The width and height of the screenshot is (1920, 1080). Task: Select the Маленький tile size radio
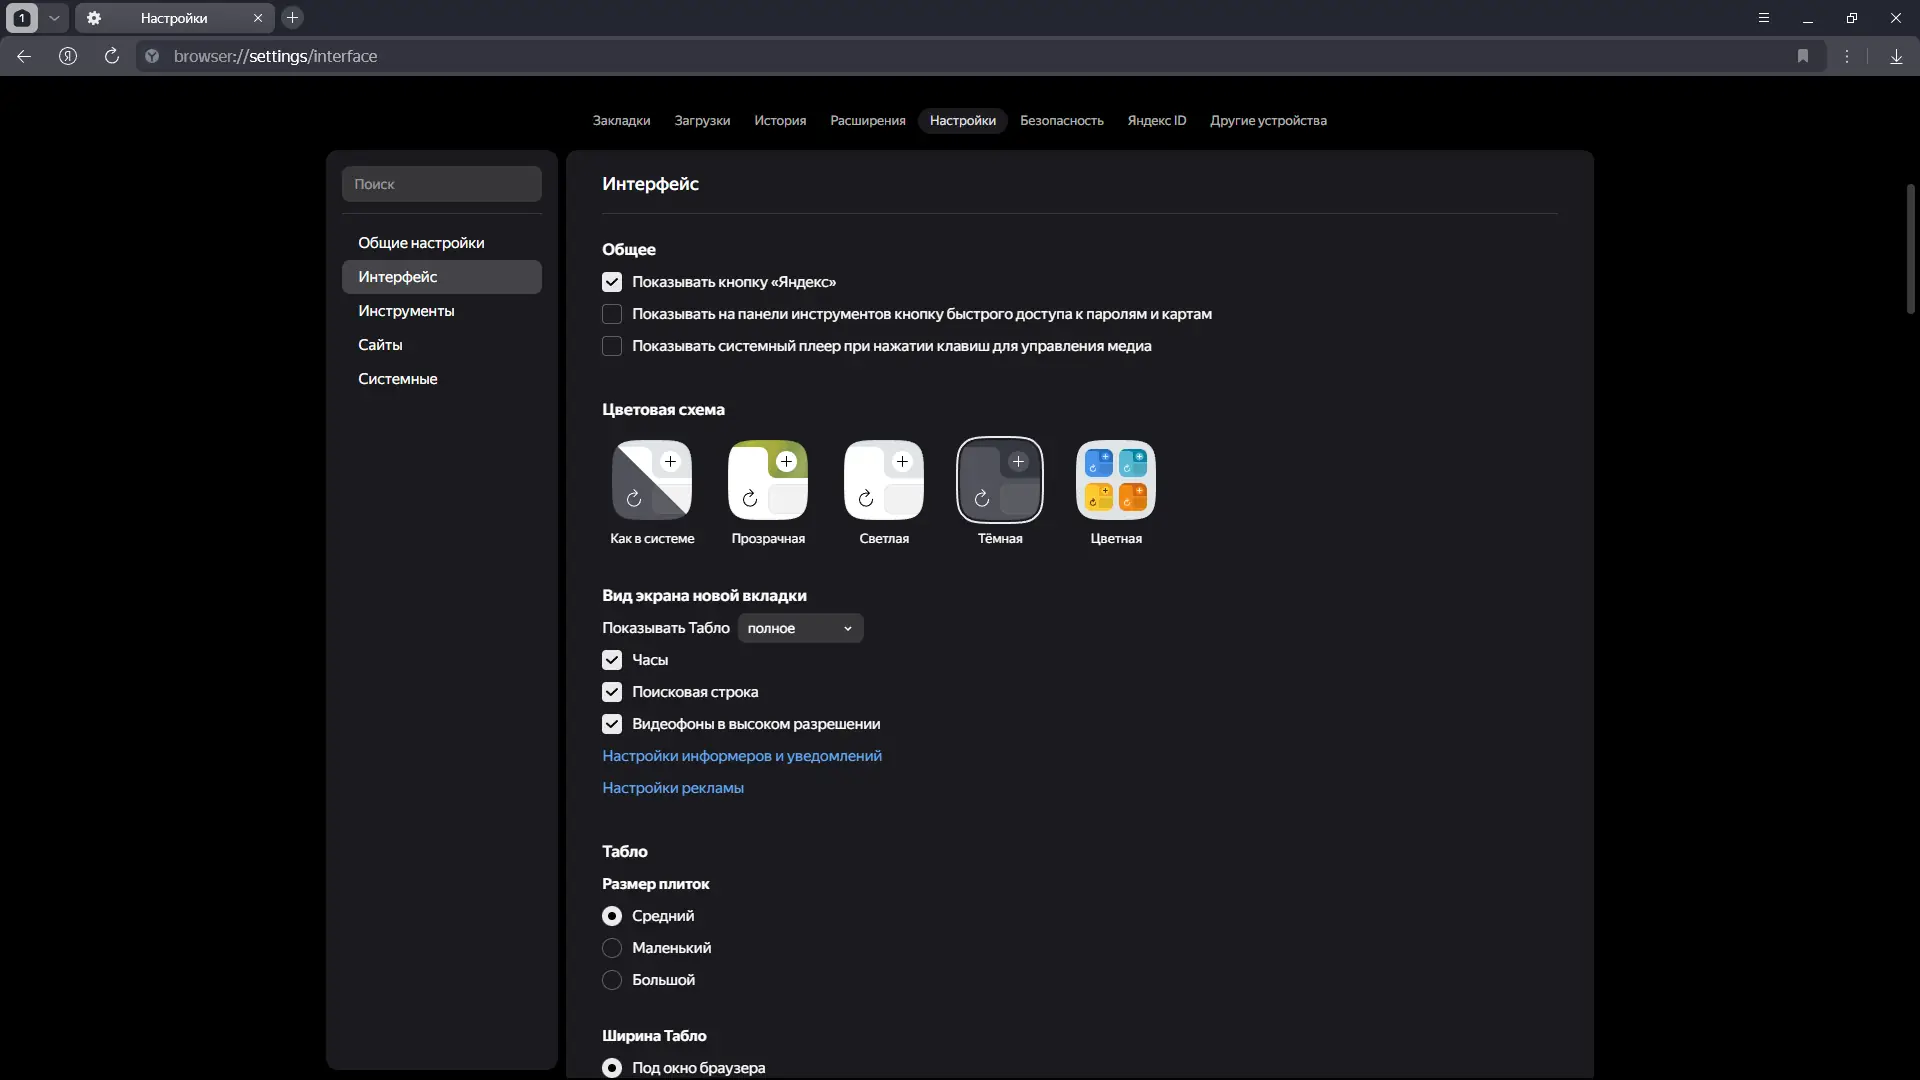click(612, 948)
